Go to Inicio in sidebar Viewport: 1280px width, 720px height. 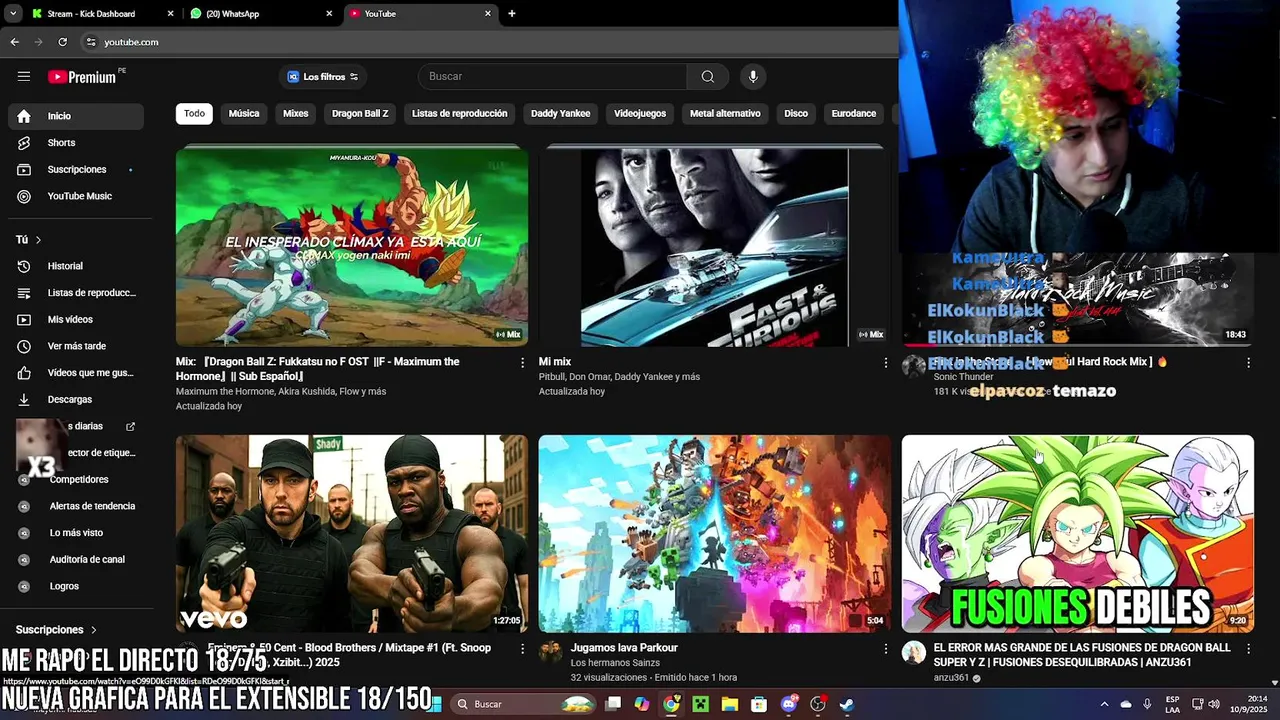coord(76,116)
